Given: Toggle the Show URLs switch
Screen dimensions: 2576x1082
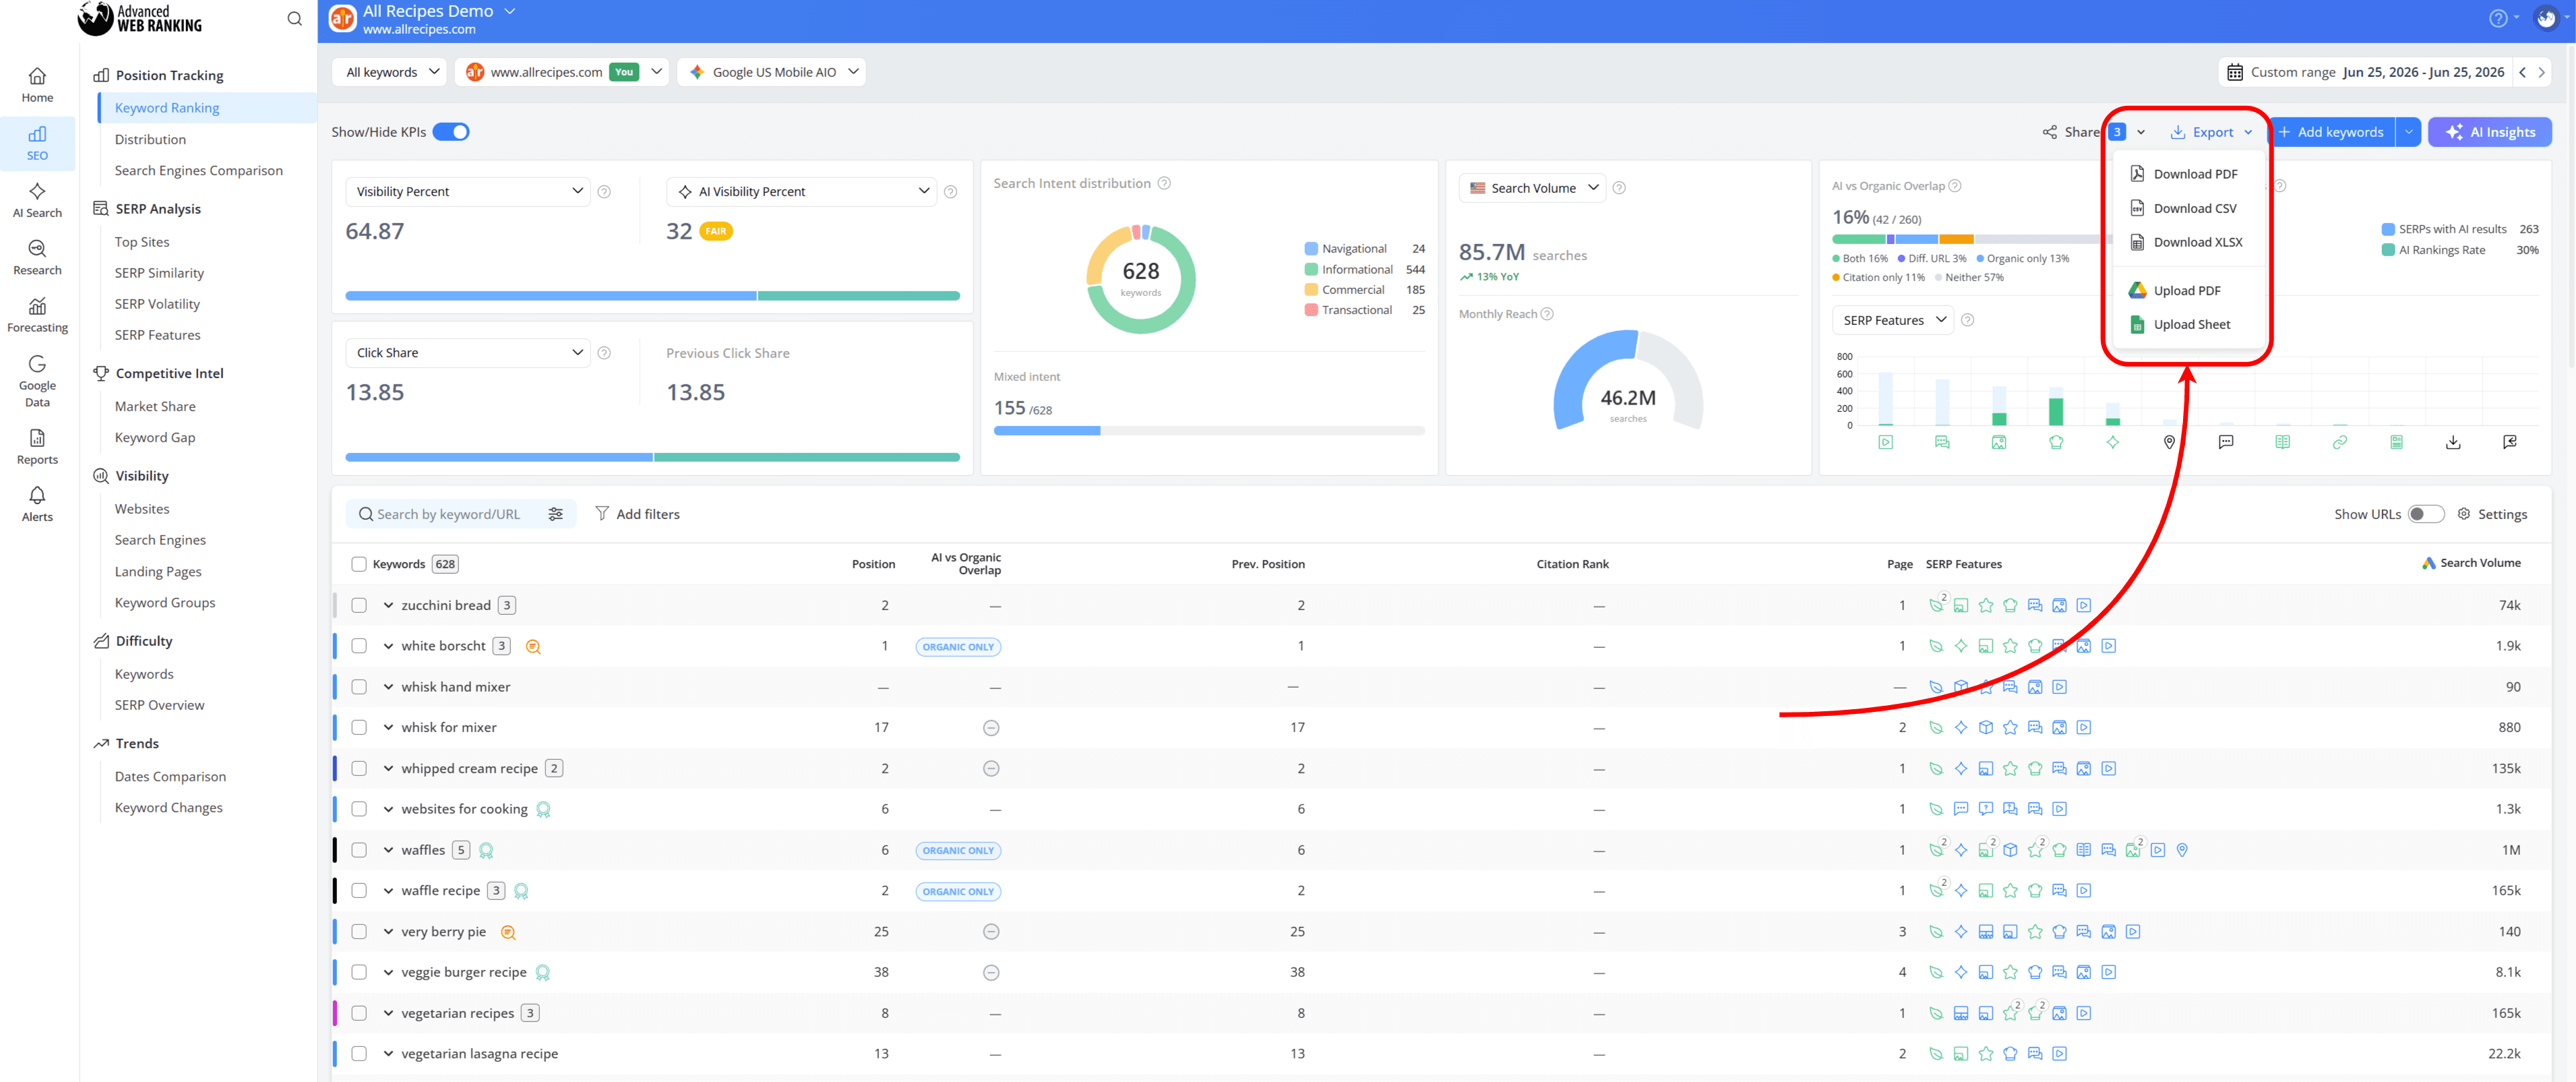Looking at the screenshot, I should coord(2425,514).
